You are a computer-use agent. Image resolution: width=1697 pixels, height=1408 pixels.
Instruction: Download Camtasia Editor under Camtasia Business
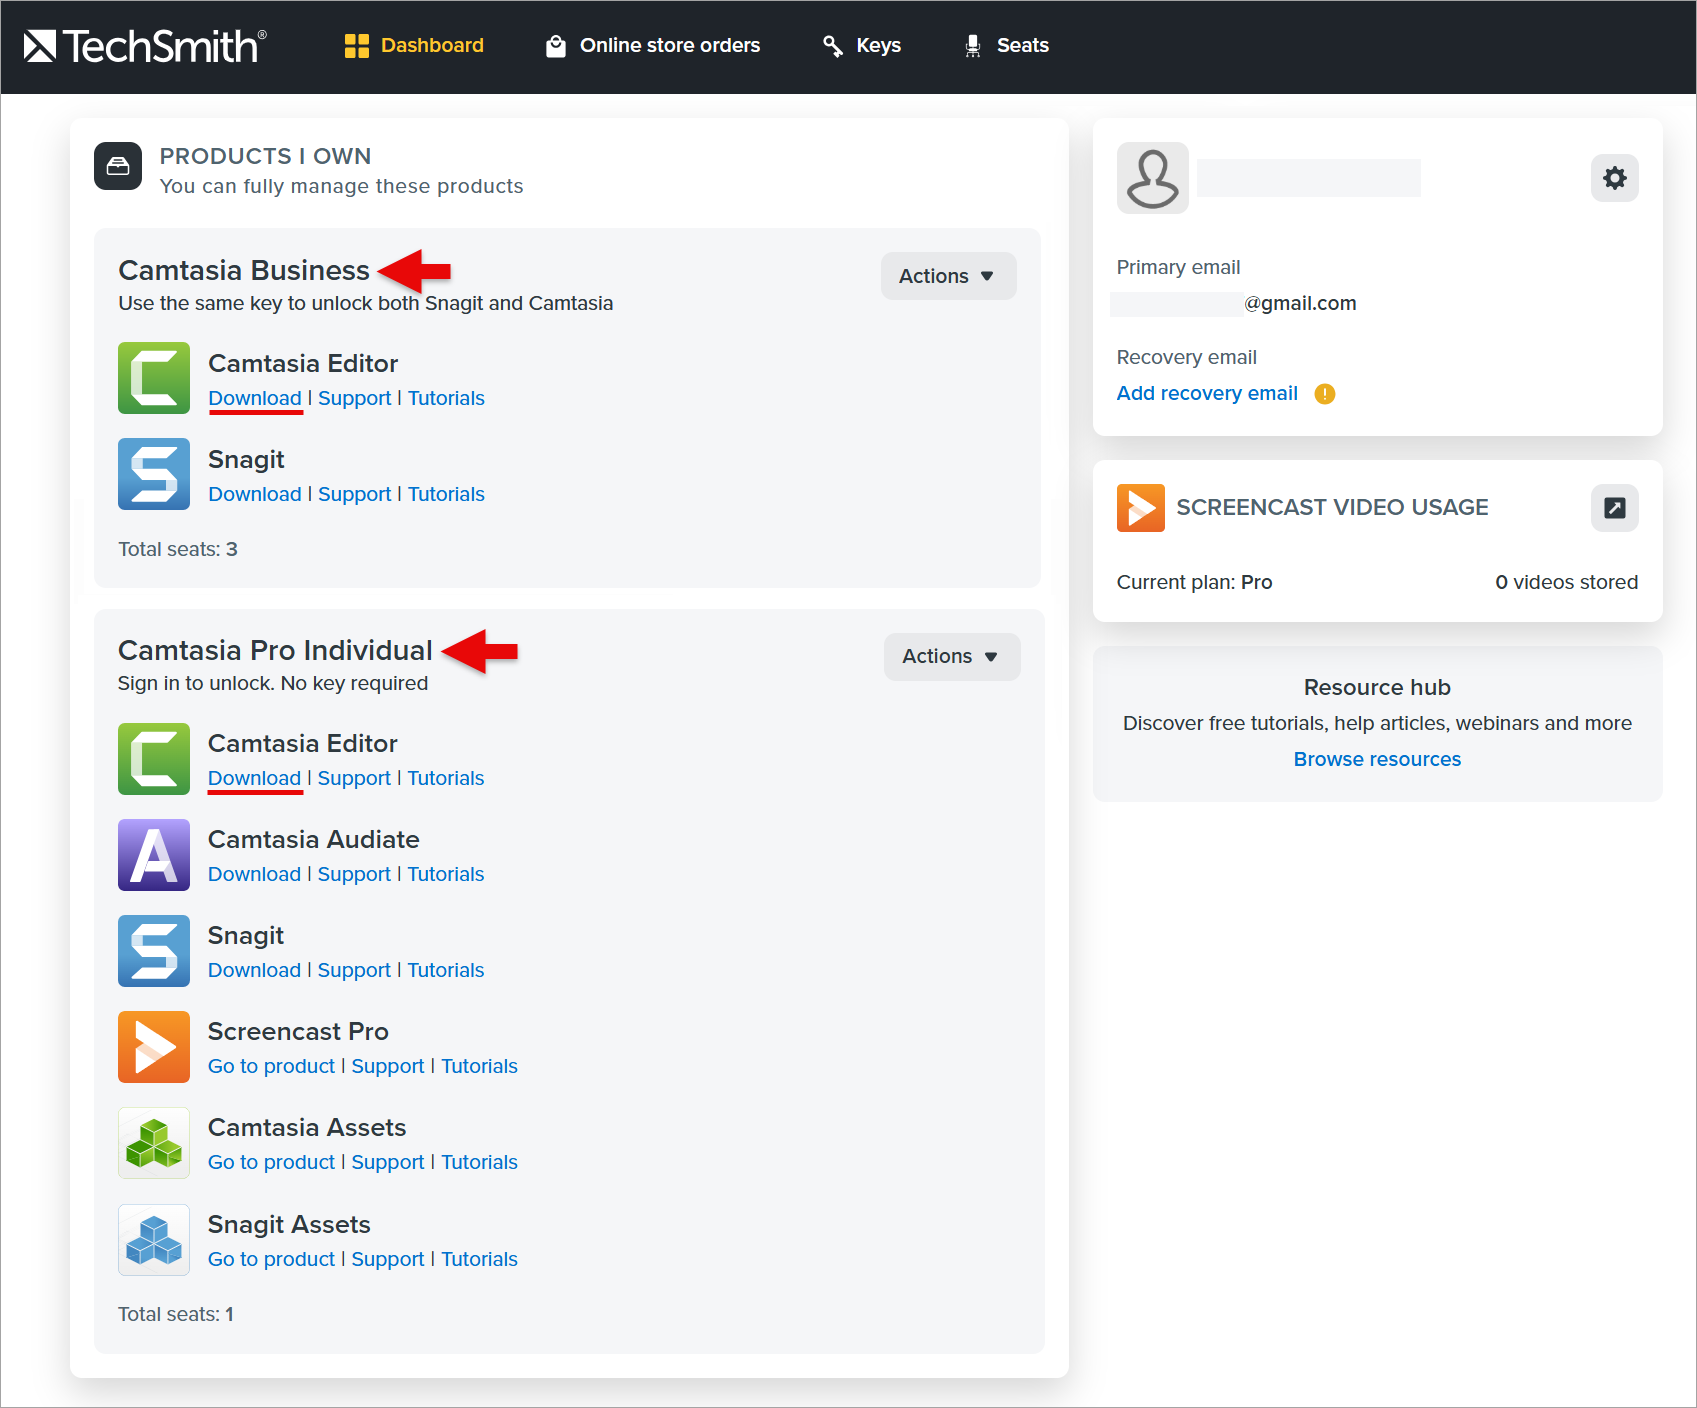pos(255,398)
